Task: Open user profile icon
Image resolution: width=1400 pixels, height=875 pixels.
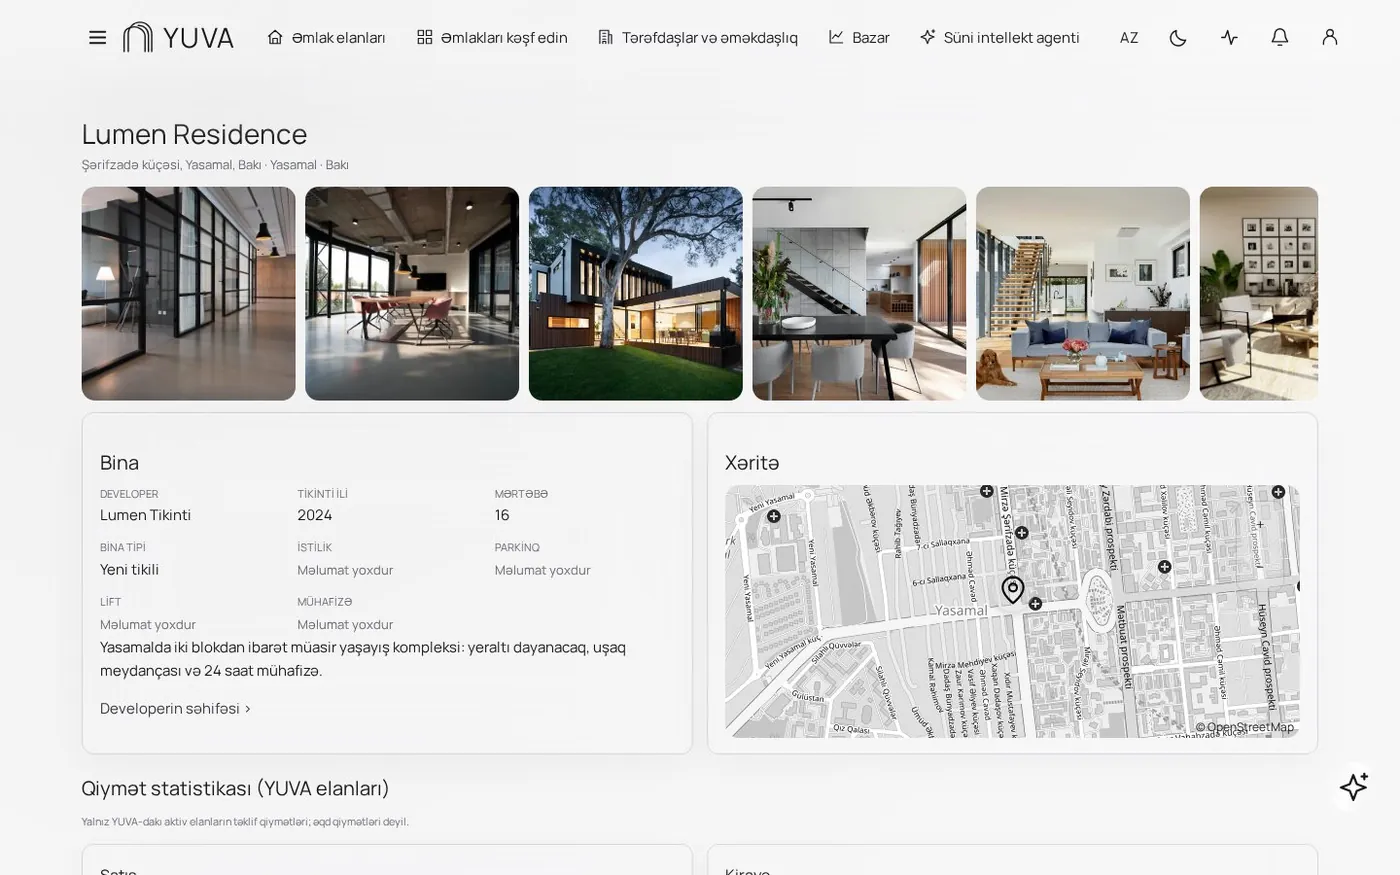Action: [x=1329, y=38]
